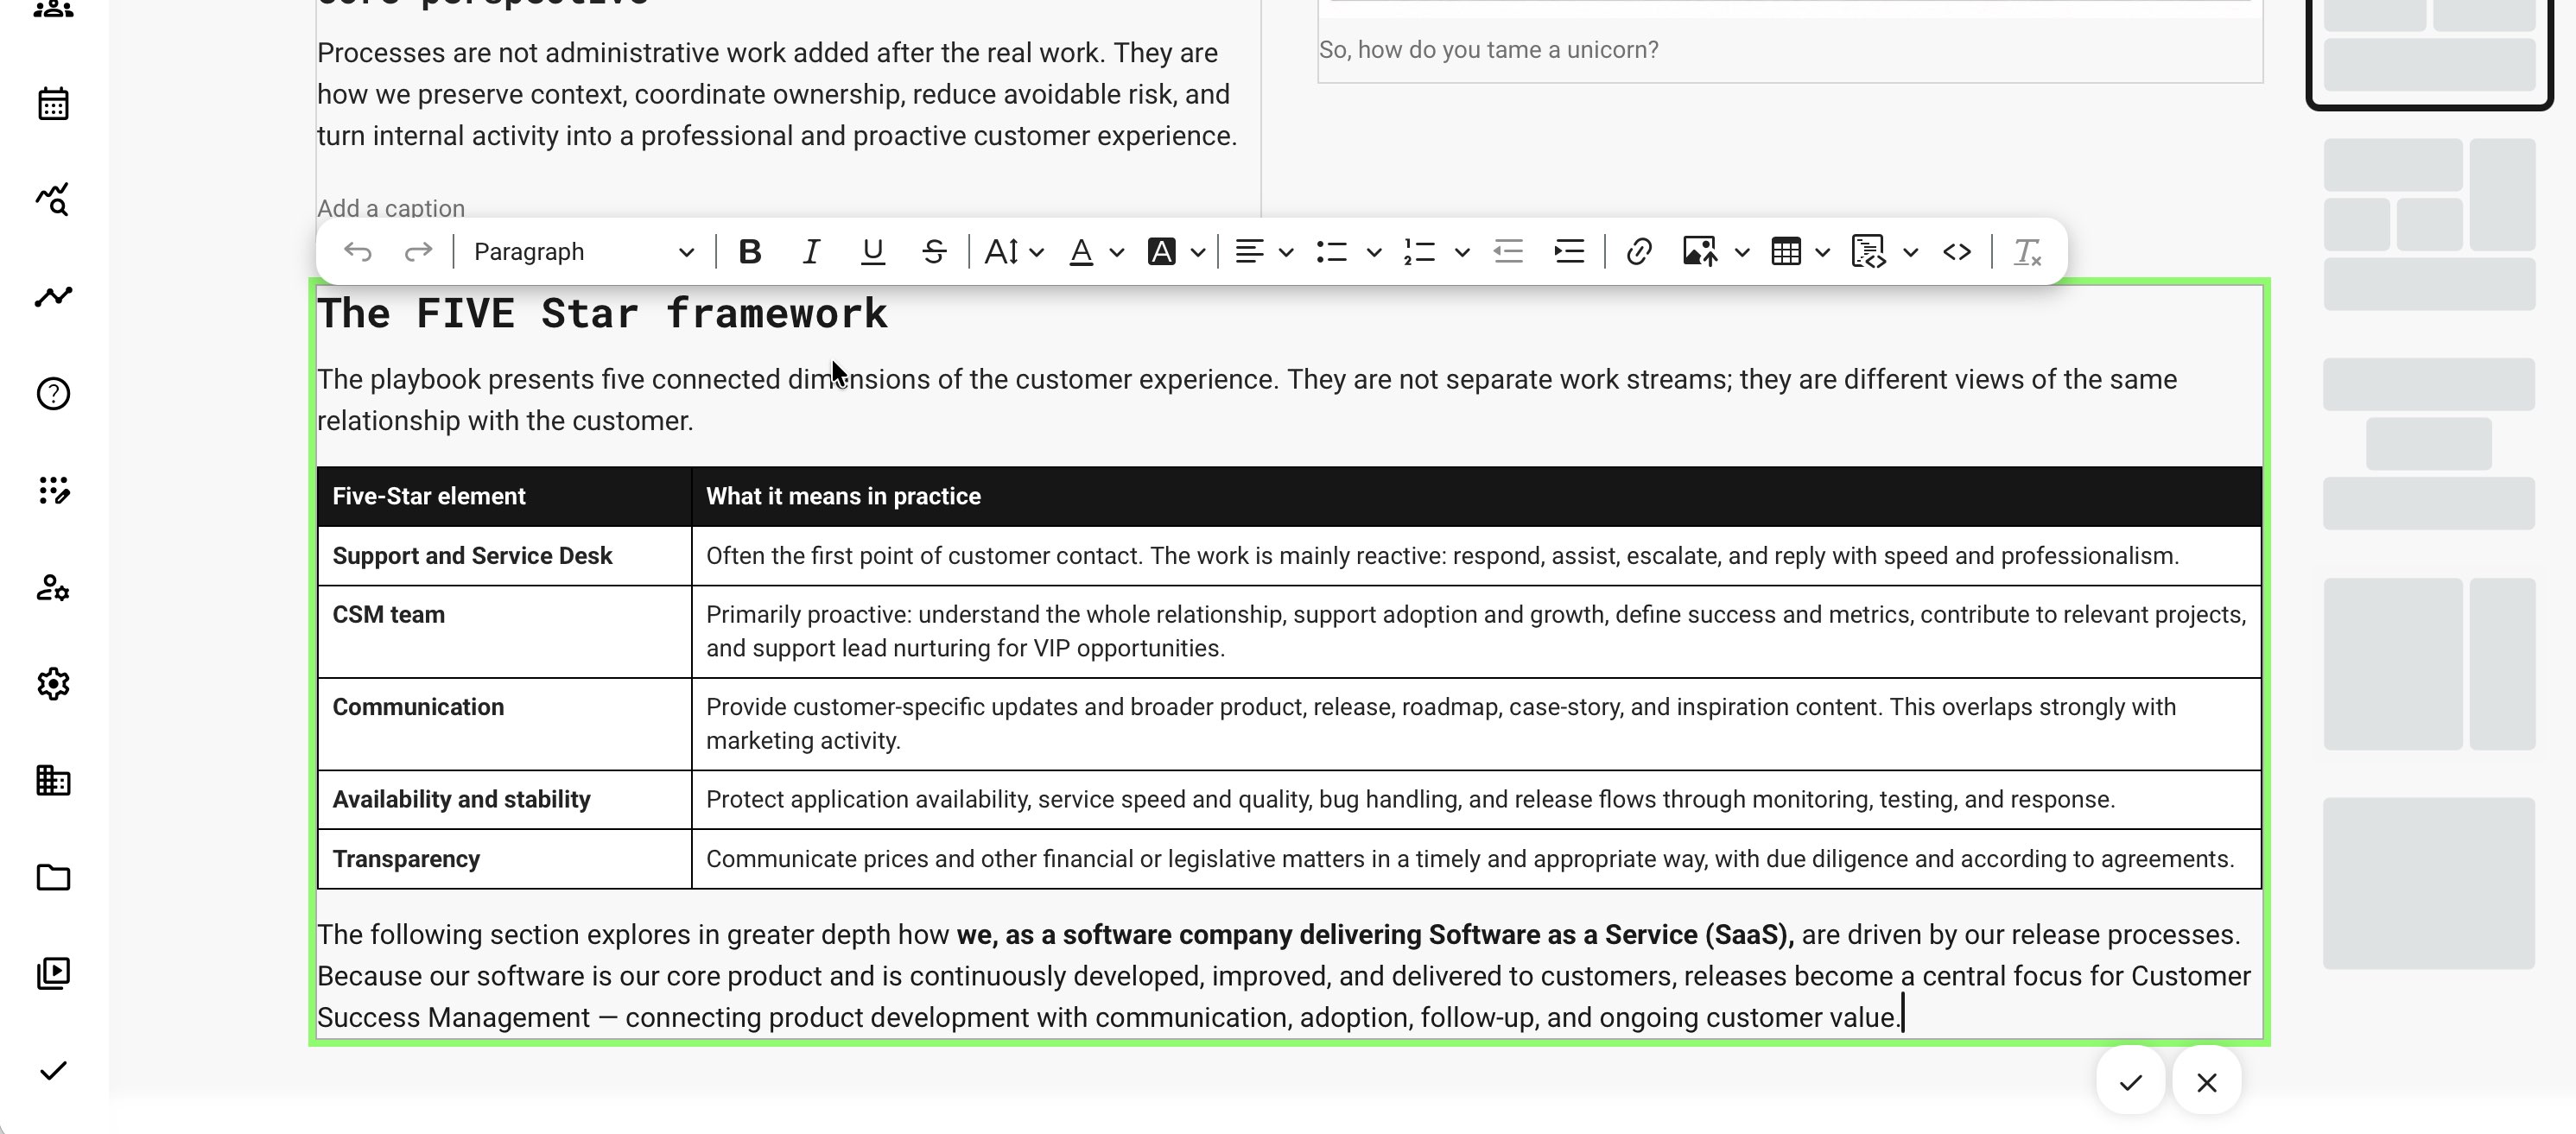
Task: Click the redo arrow icon
Action: [418, 252]
